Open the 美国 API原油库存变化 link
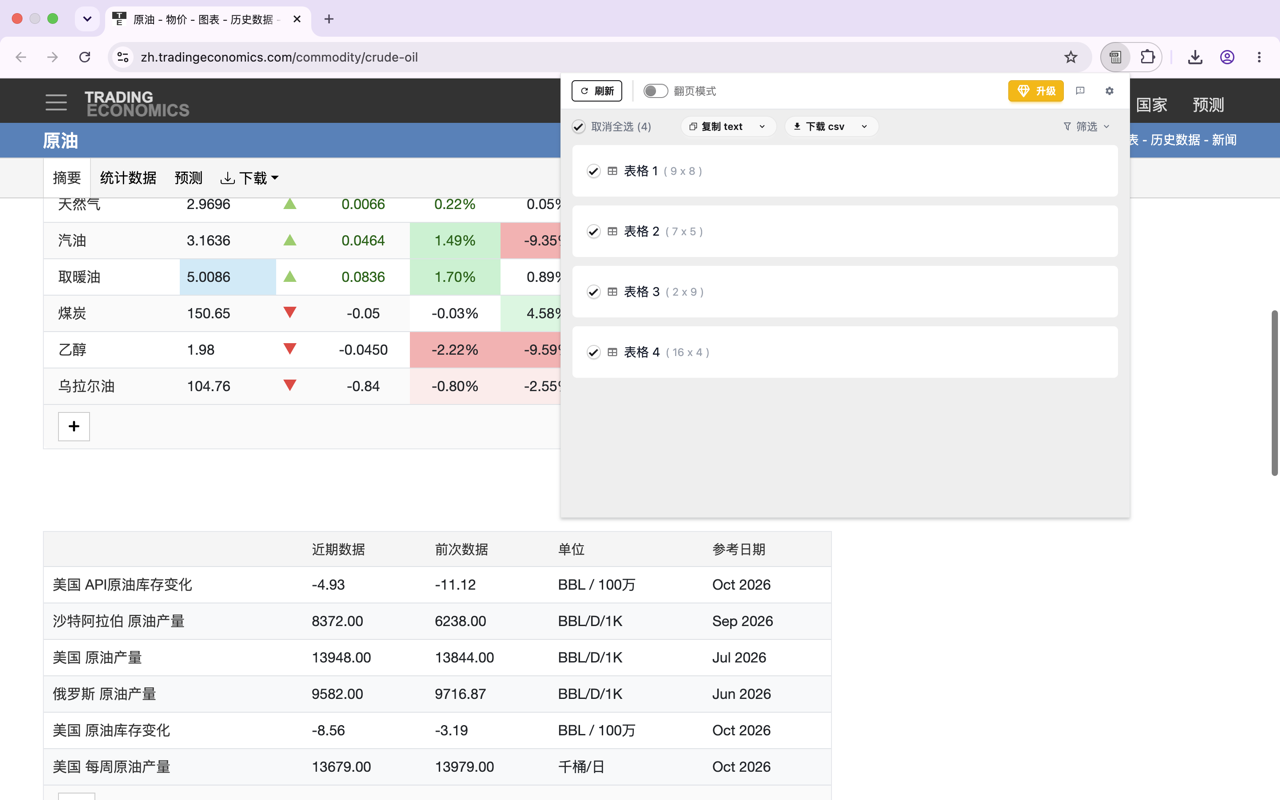This screenshot has width=1280, height=800. pyautogui.click(x=122, y=585)
